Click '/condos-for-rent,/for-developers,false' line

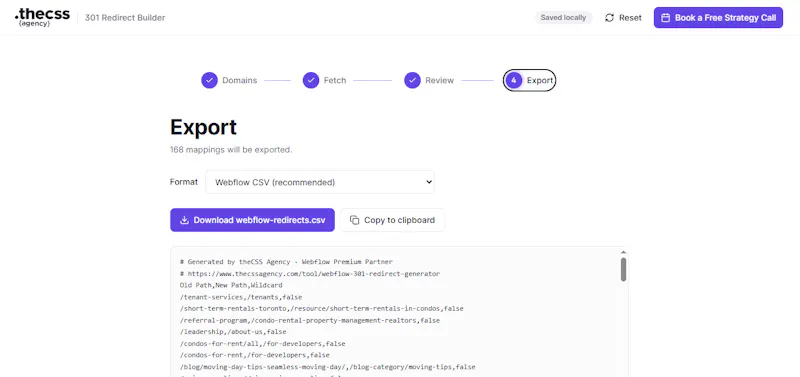click(255, 355)
